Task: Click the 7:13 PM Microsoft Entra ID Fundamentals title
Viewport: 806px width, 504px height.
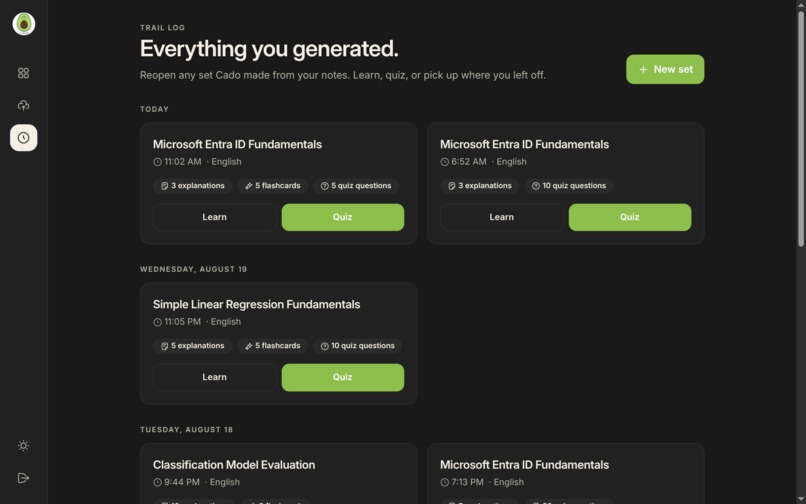Action: [524, 465]
